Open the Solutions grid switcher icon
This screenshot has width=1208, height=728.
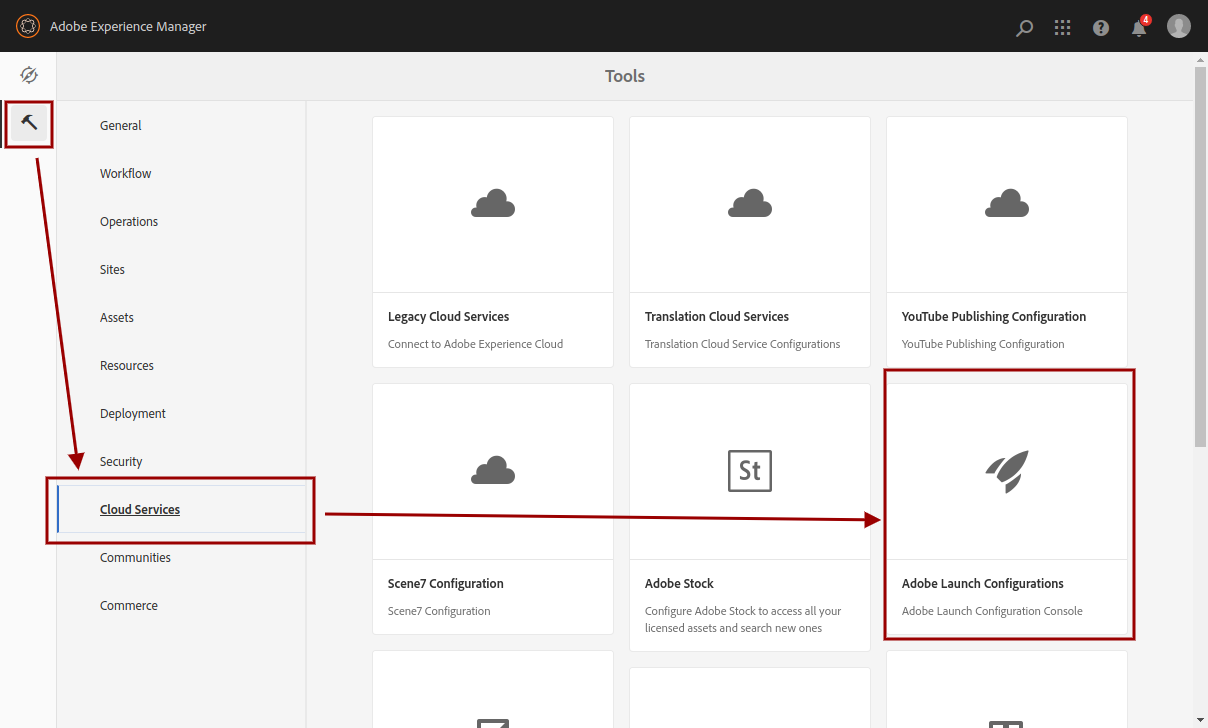point(1063,28)
